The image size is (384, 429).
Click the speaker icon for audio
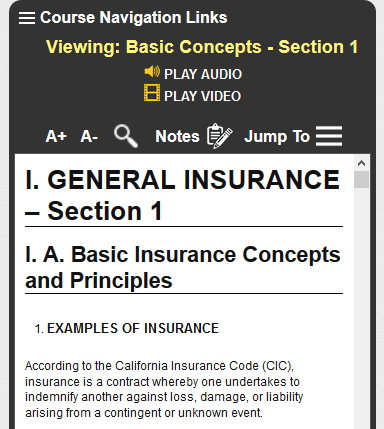pos(152,72)
